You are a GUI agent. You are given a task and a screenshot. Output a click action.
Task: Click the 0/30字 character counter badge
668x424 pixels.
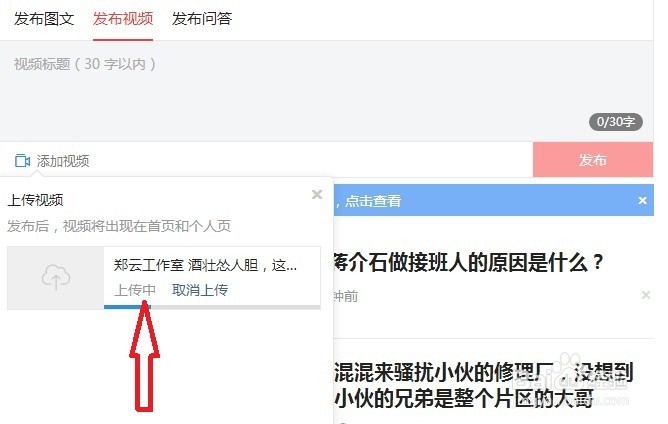click(x=616, y=122)
